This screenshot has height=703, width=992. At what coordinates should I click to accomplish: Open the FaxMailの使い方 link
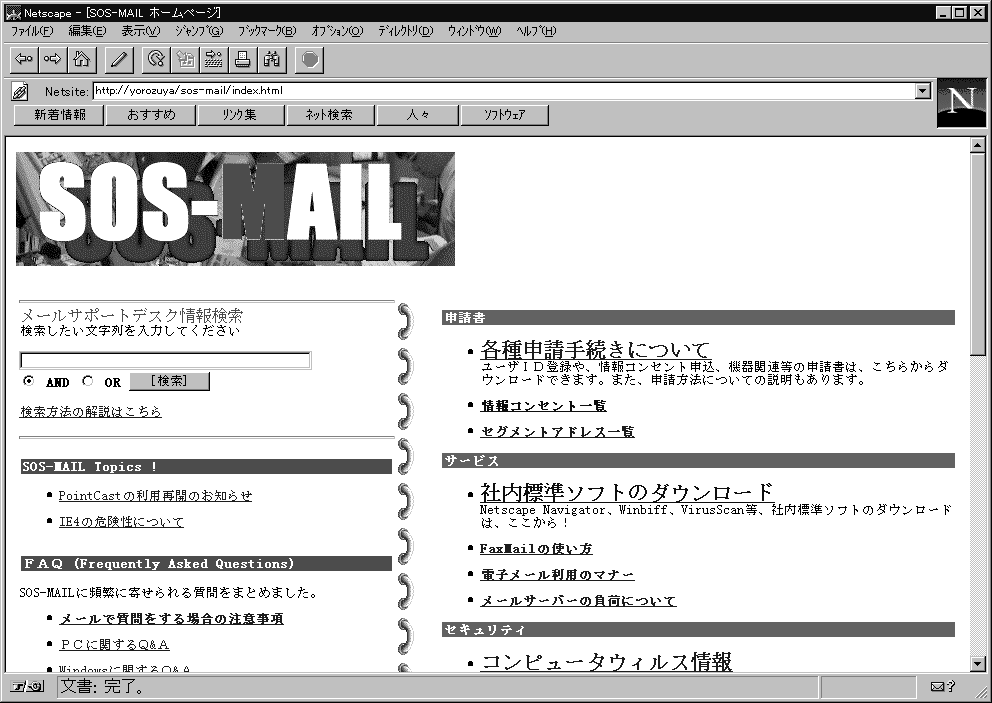click(536, 549)
